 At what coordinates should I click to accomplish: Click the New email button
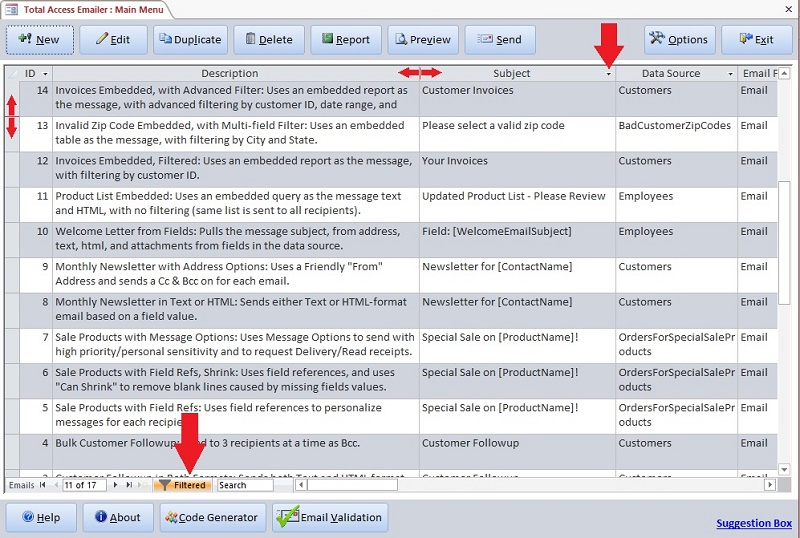(40, 40)
